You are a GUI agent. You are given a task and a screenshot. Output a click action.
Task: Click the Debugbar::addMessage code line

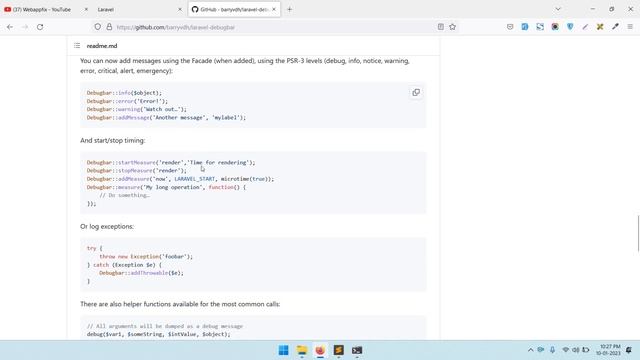point(166,118)
